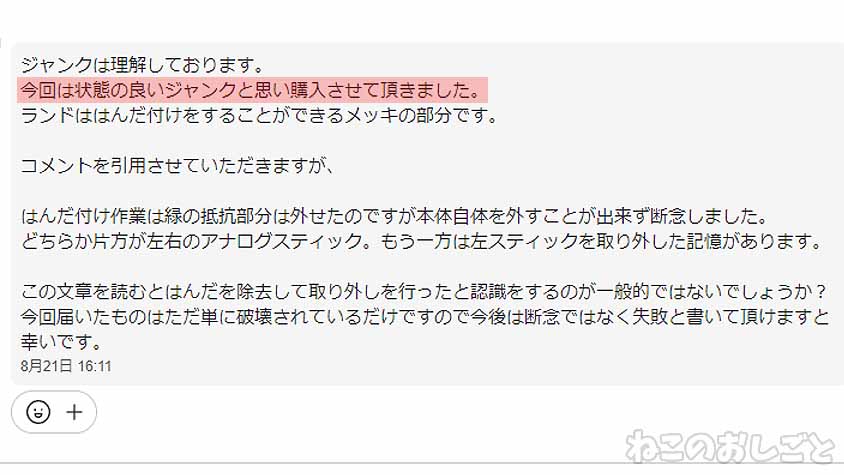The image size is (844, 475).
Task: Click the plus icon beside the smiley
Action: (x=74, y=413)
